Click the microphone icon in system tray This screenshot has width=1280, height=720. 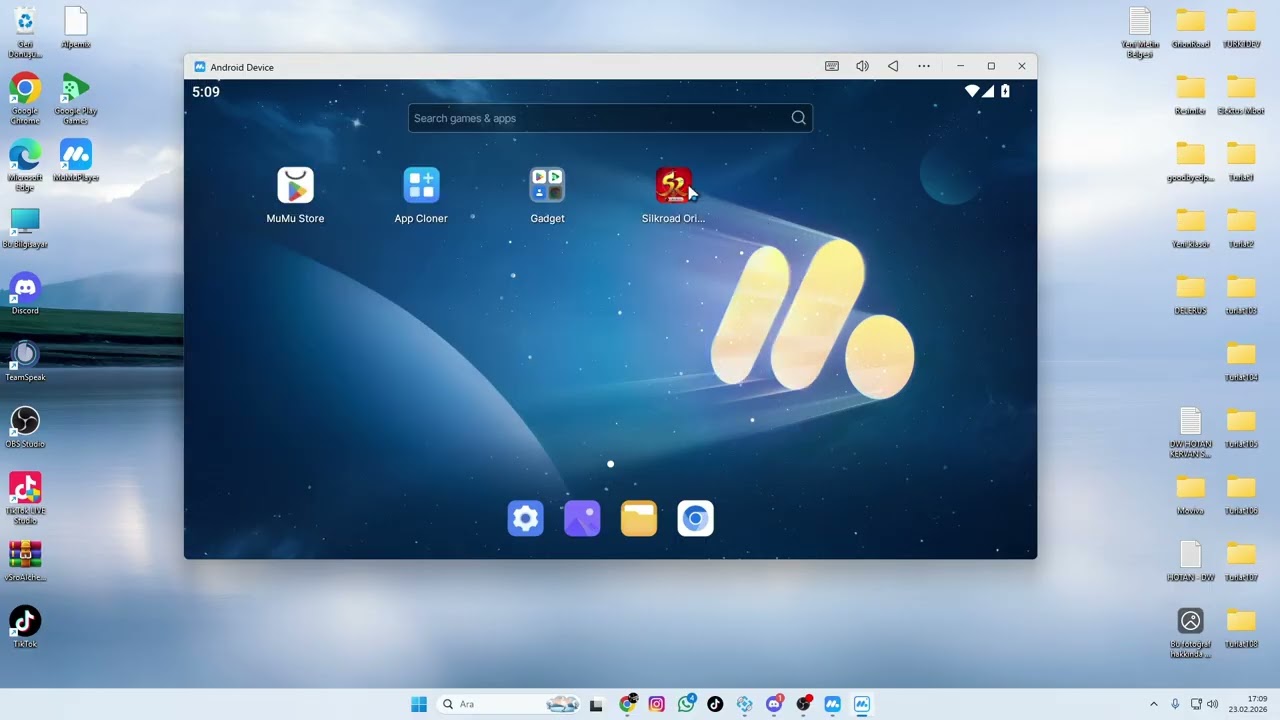(x=1175, y=704)
